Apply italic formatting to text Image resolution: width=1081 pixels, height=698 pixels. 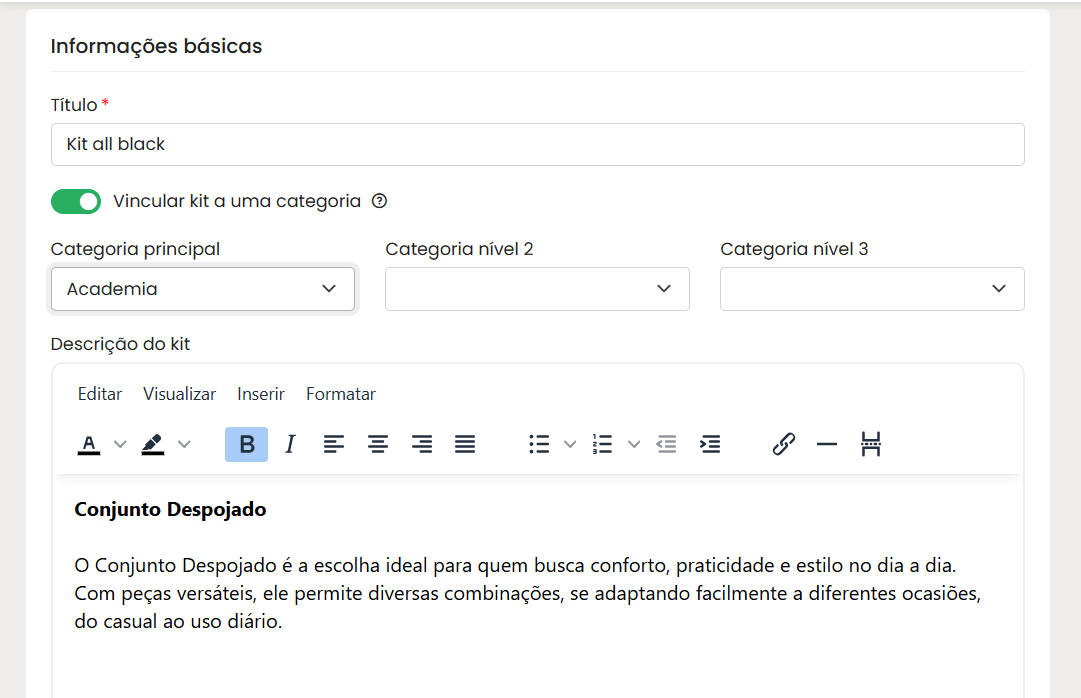(x=290, y=444)
